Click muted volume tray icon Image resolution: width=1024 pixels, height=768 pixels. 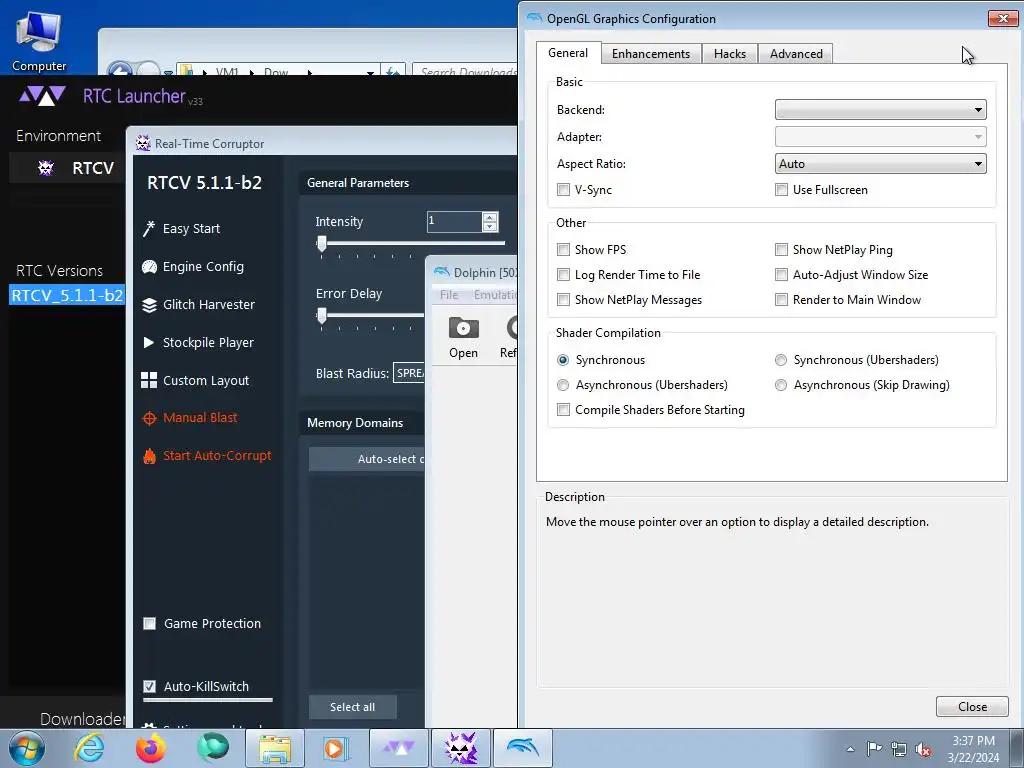pos(923,749)
